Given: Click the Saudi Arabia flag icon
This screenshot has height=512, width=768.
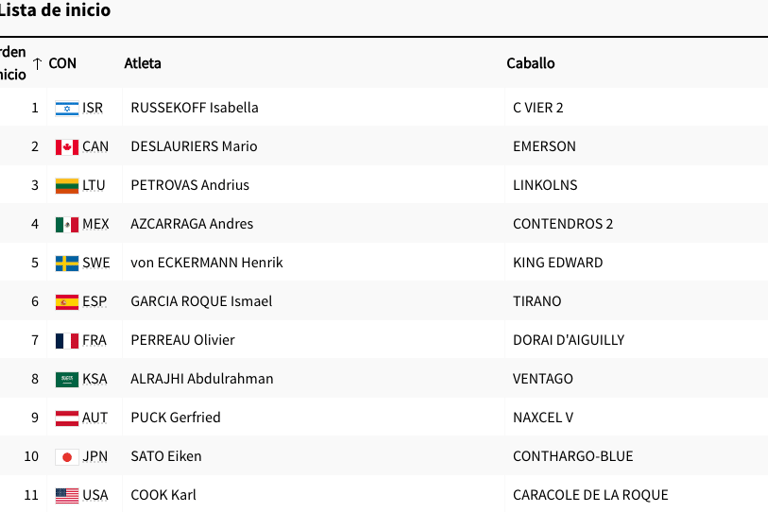Looking at the screenshot, I should pos(67,380).
